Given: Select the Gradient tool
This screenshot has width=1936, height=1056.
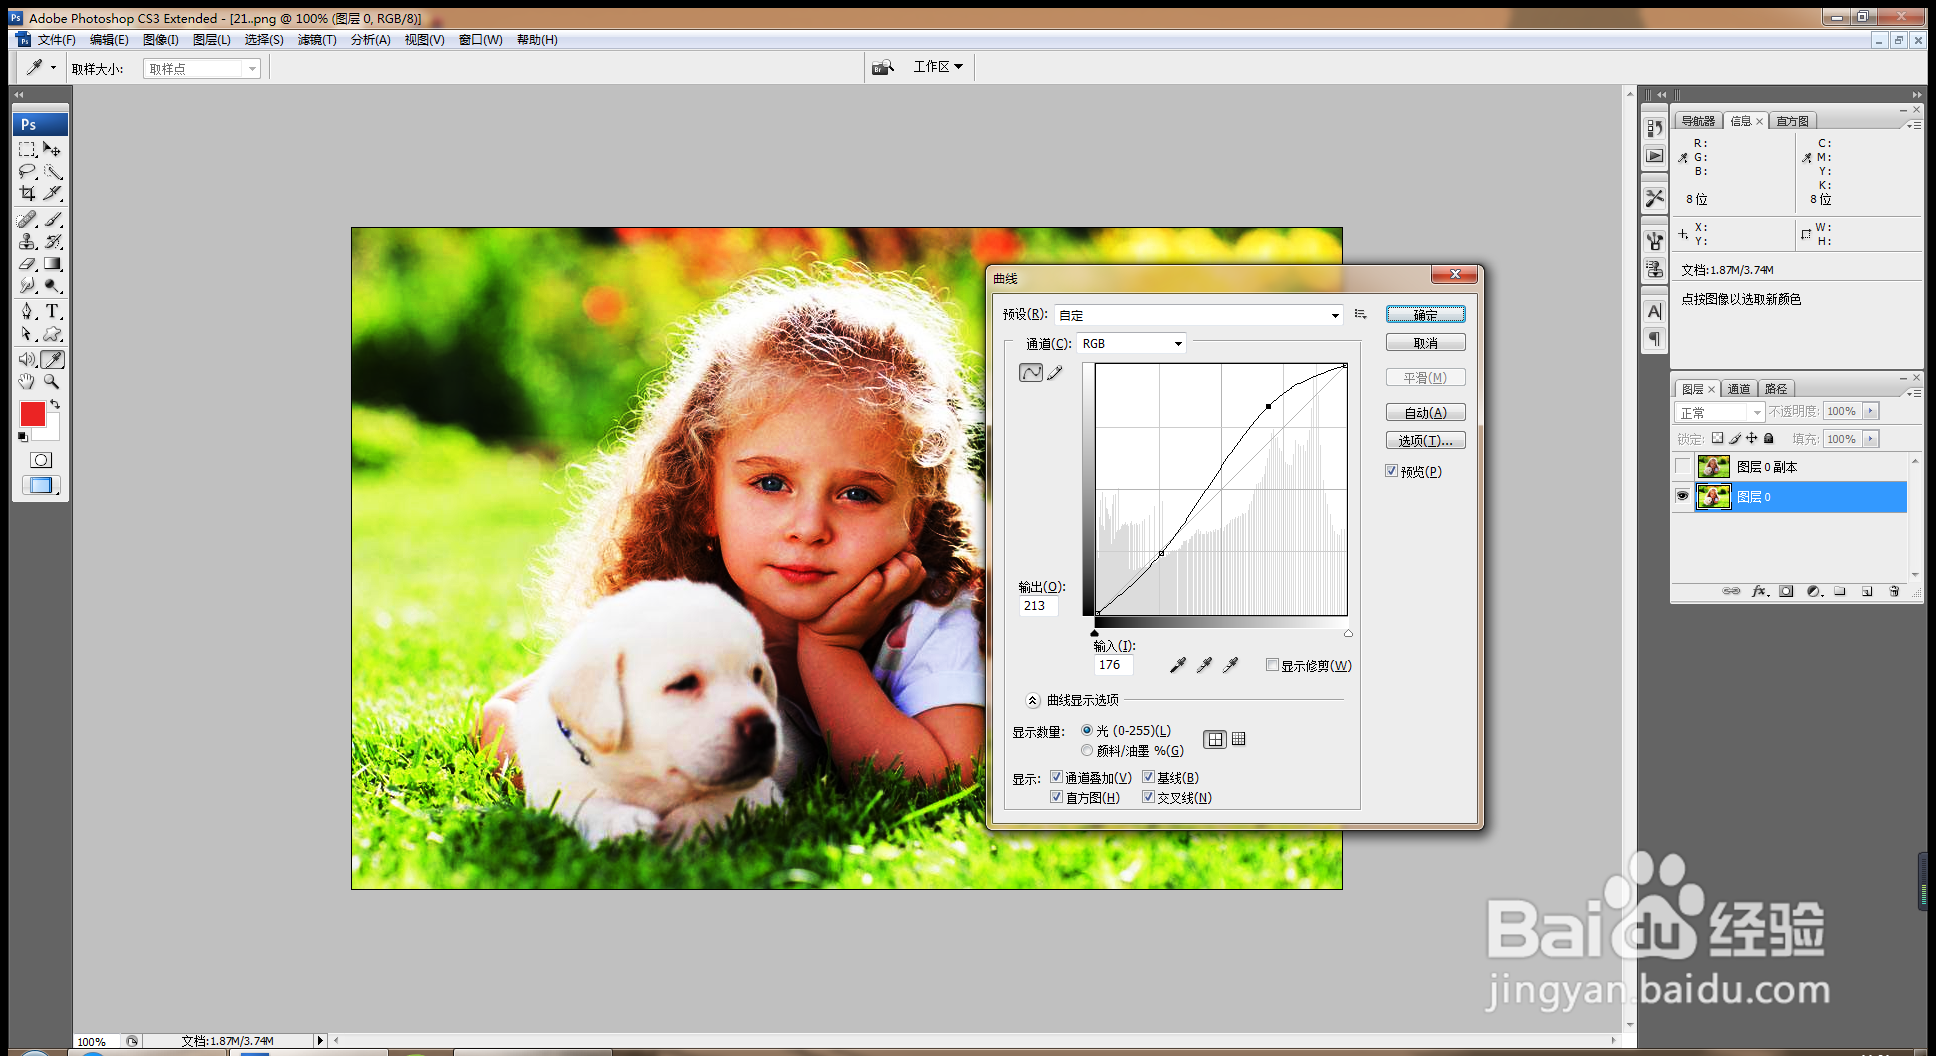Looking at the screenshot, I should [52, 264].
